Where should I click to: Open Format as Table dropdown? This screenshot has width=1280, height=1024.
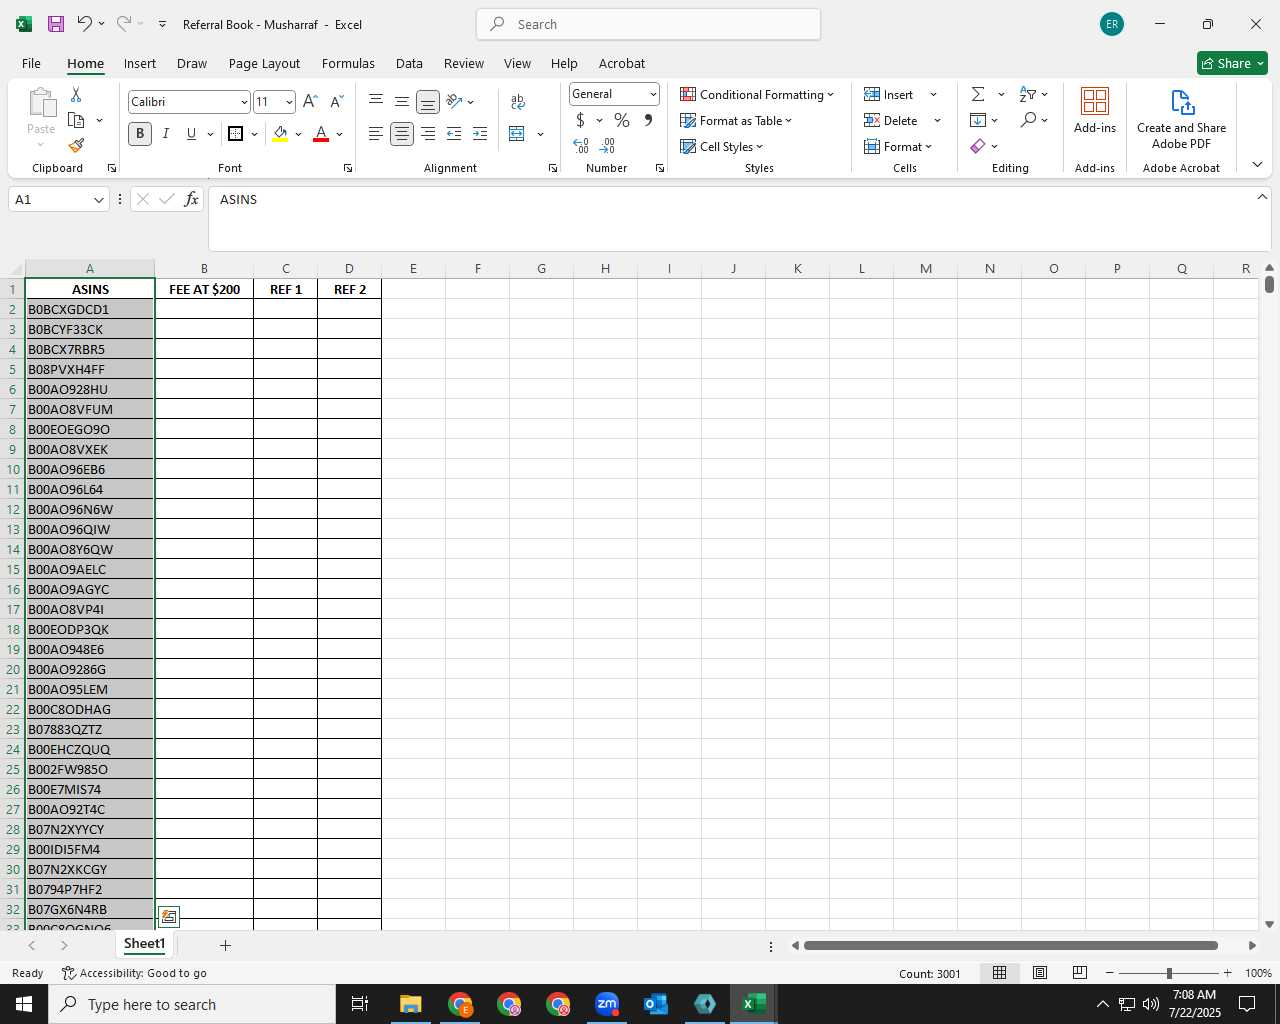[x=736, y=120]
